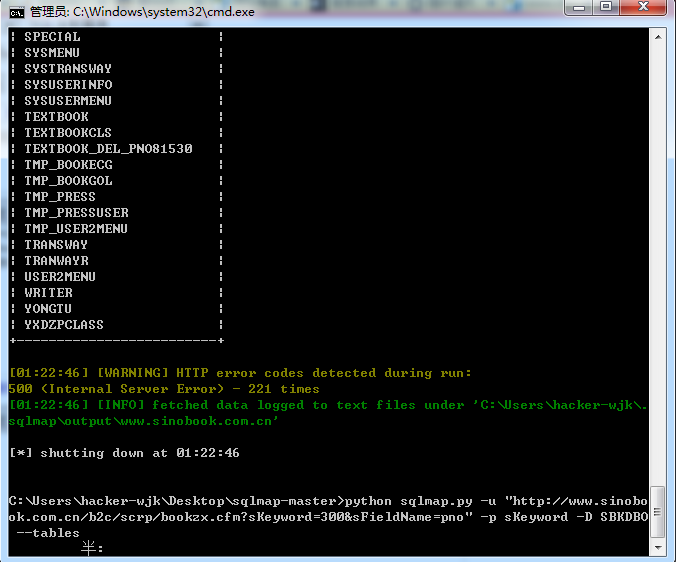
Task: Click the INFO fetched data logged line
Action: [x=328, y=405]
